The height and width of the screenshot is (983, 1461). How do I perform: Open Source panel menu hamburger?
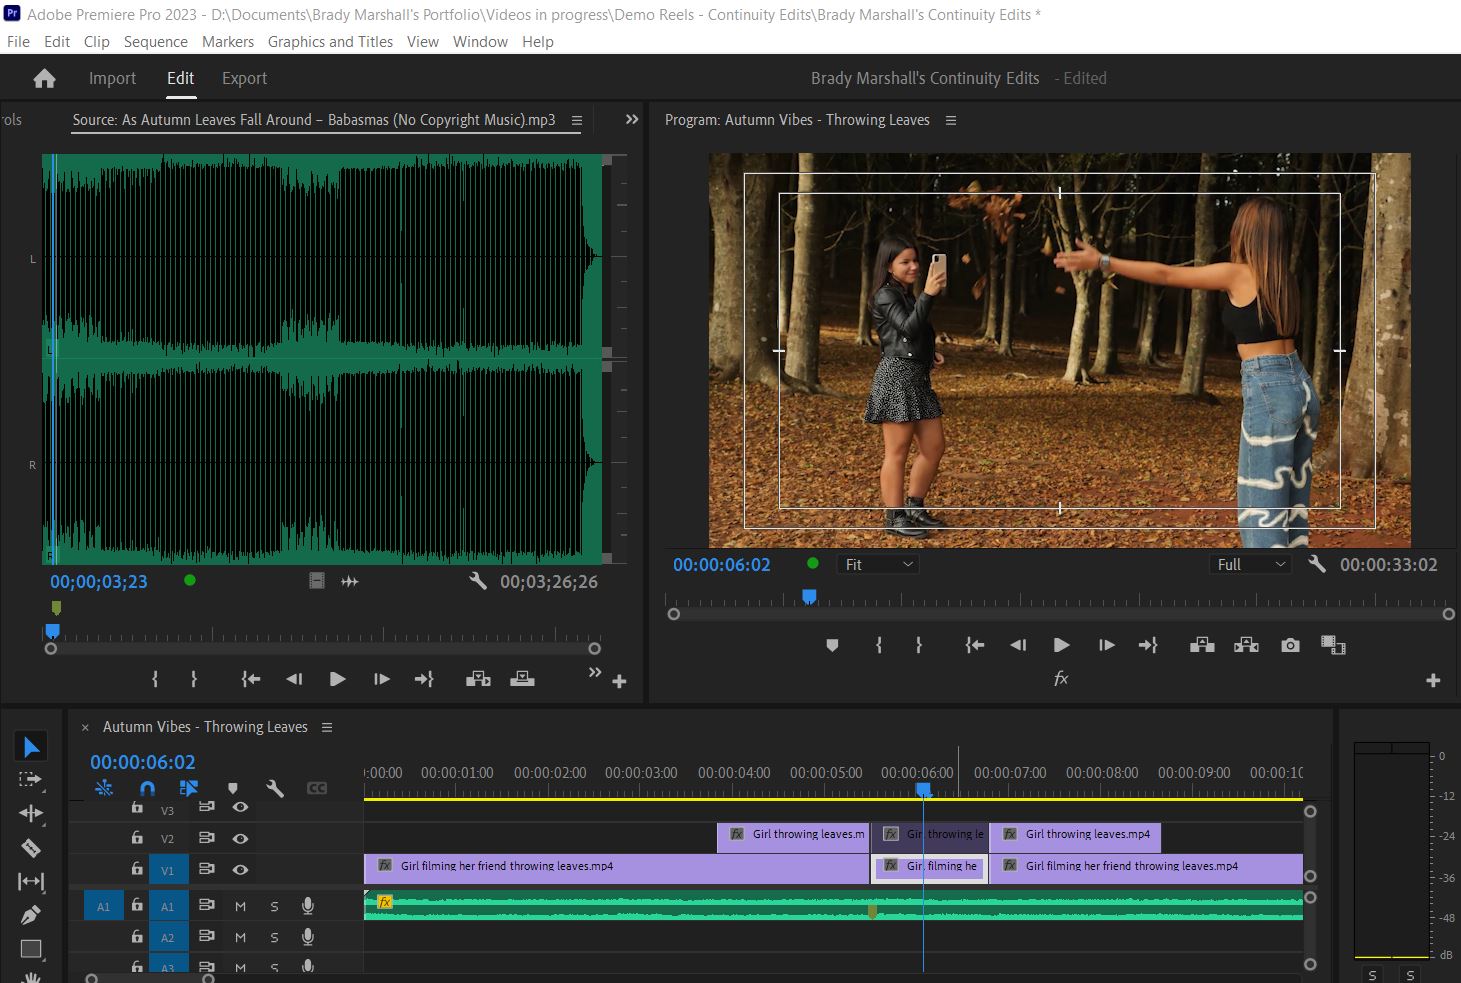point(576,120)
